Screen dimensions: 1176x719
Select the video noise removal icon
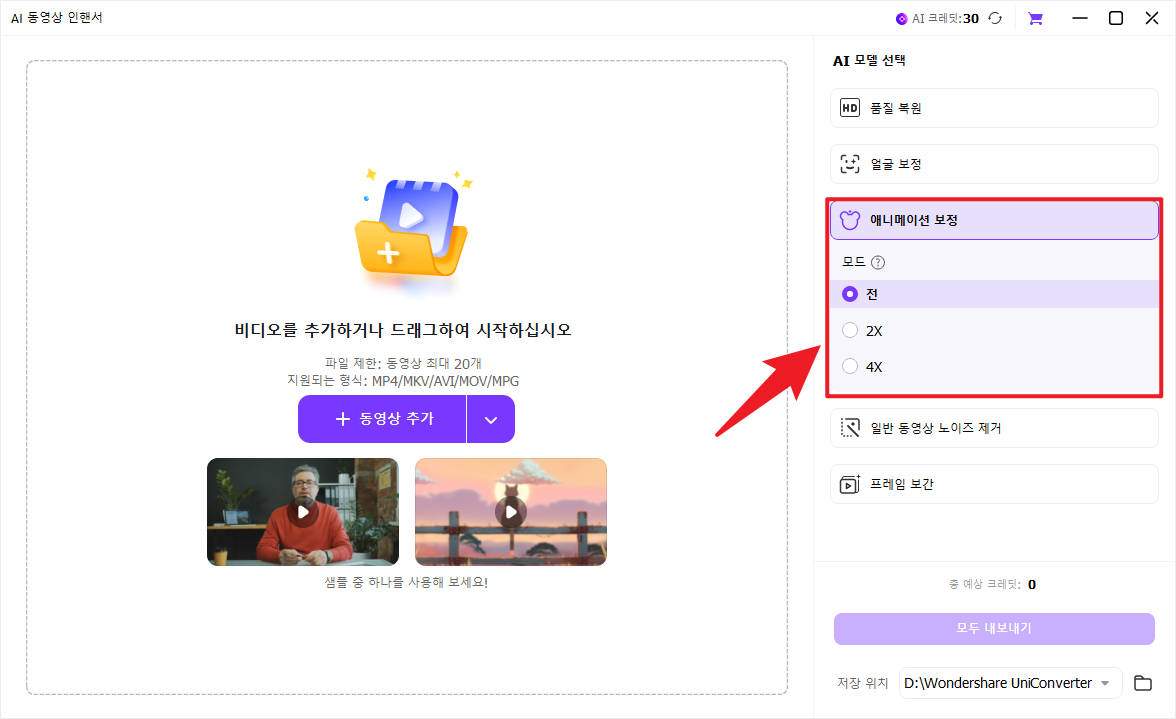click(850, 428)
